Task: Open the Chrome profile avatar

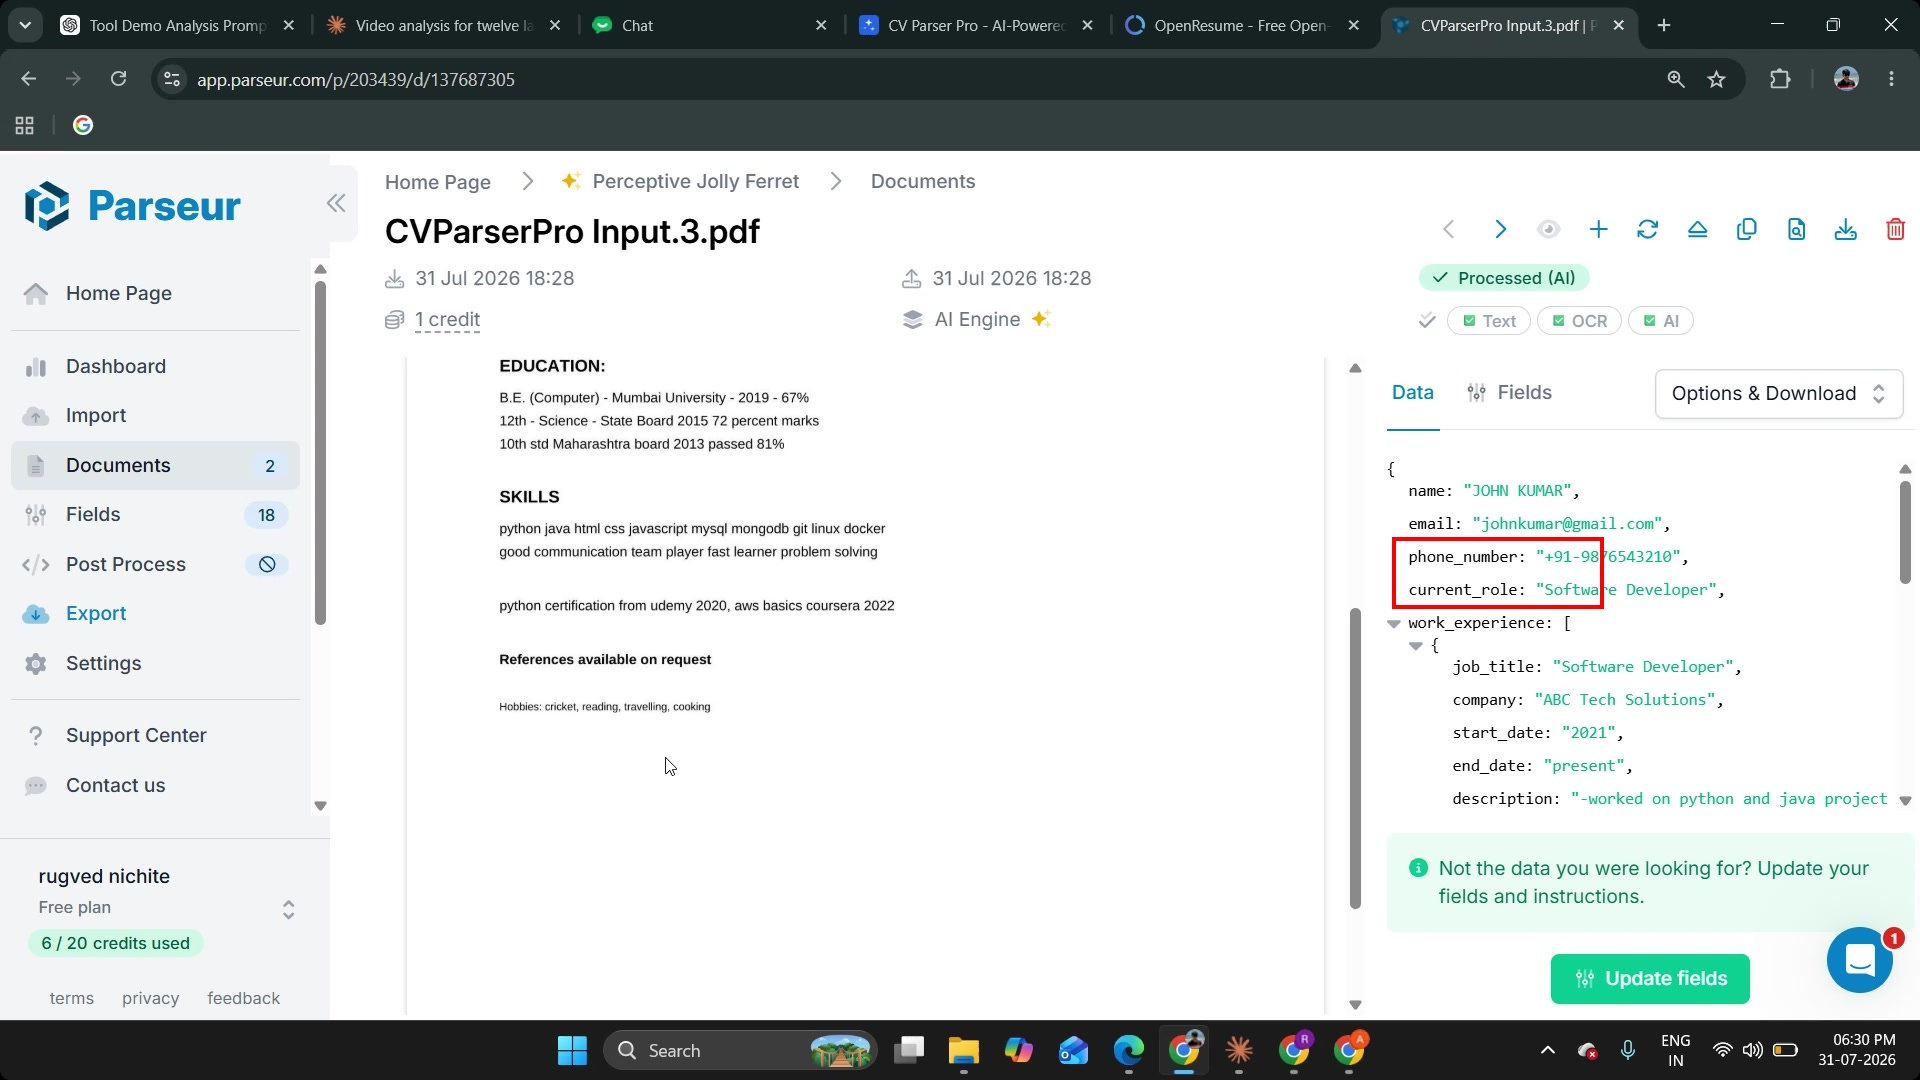Action: click(x=1846, y=79)
